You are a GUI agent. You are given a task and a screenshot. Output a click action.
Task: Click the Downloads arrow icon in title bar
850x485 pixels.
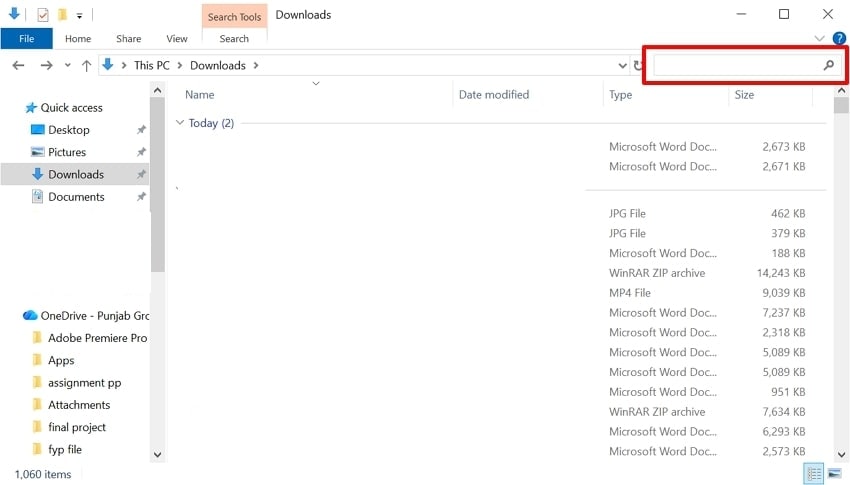pyautogui.click(x=14, y=14)
